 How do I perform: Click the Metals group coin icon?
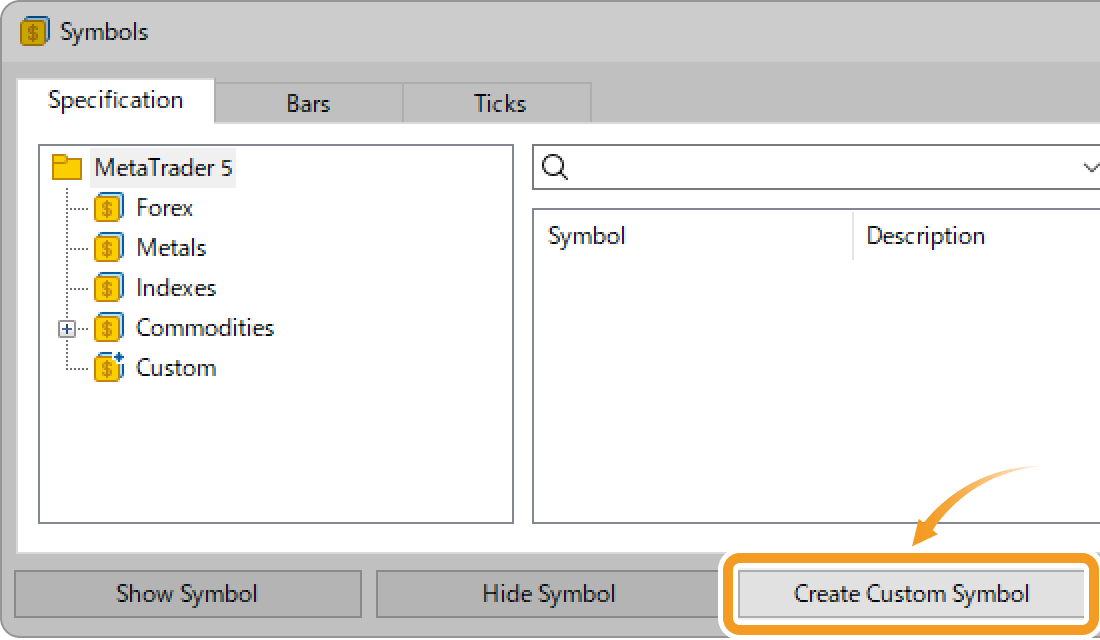click(x=109, y=248)
